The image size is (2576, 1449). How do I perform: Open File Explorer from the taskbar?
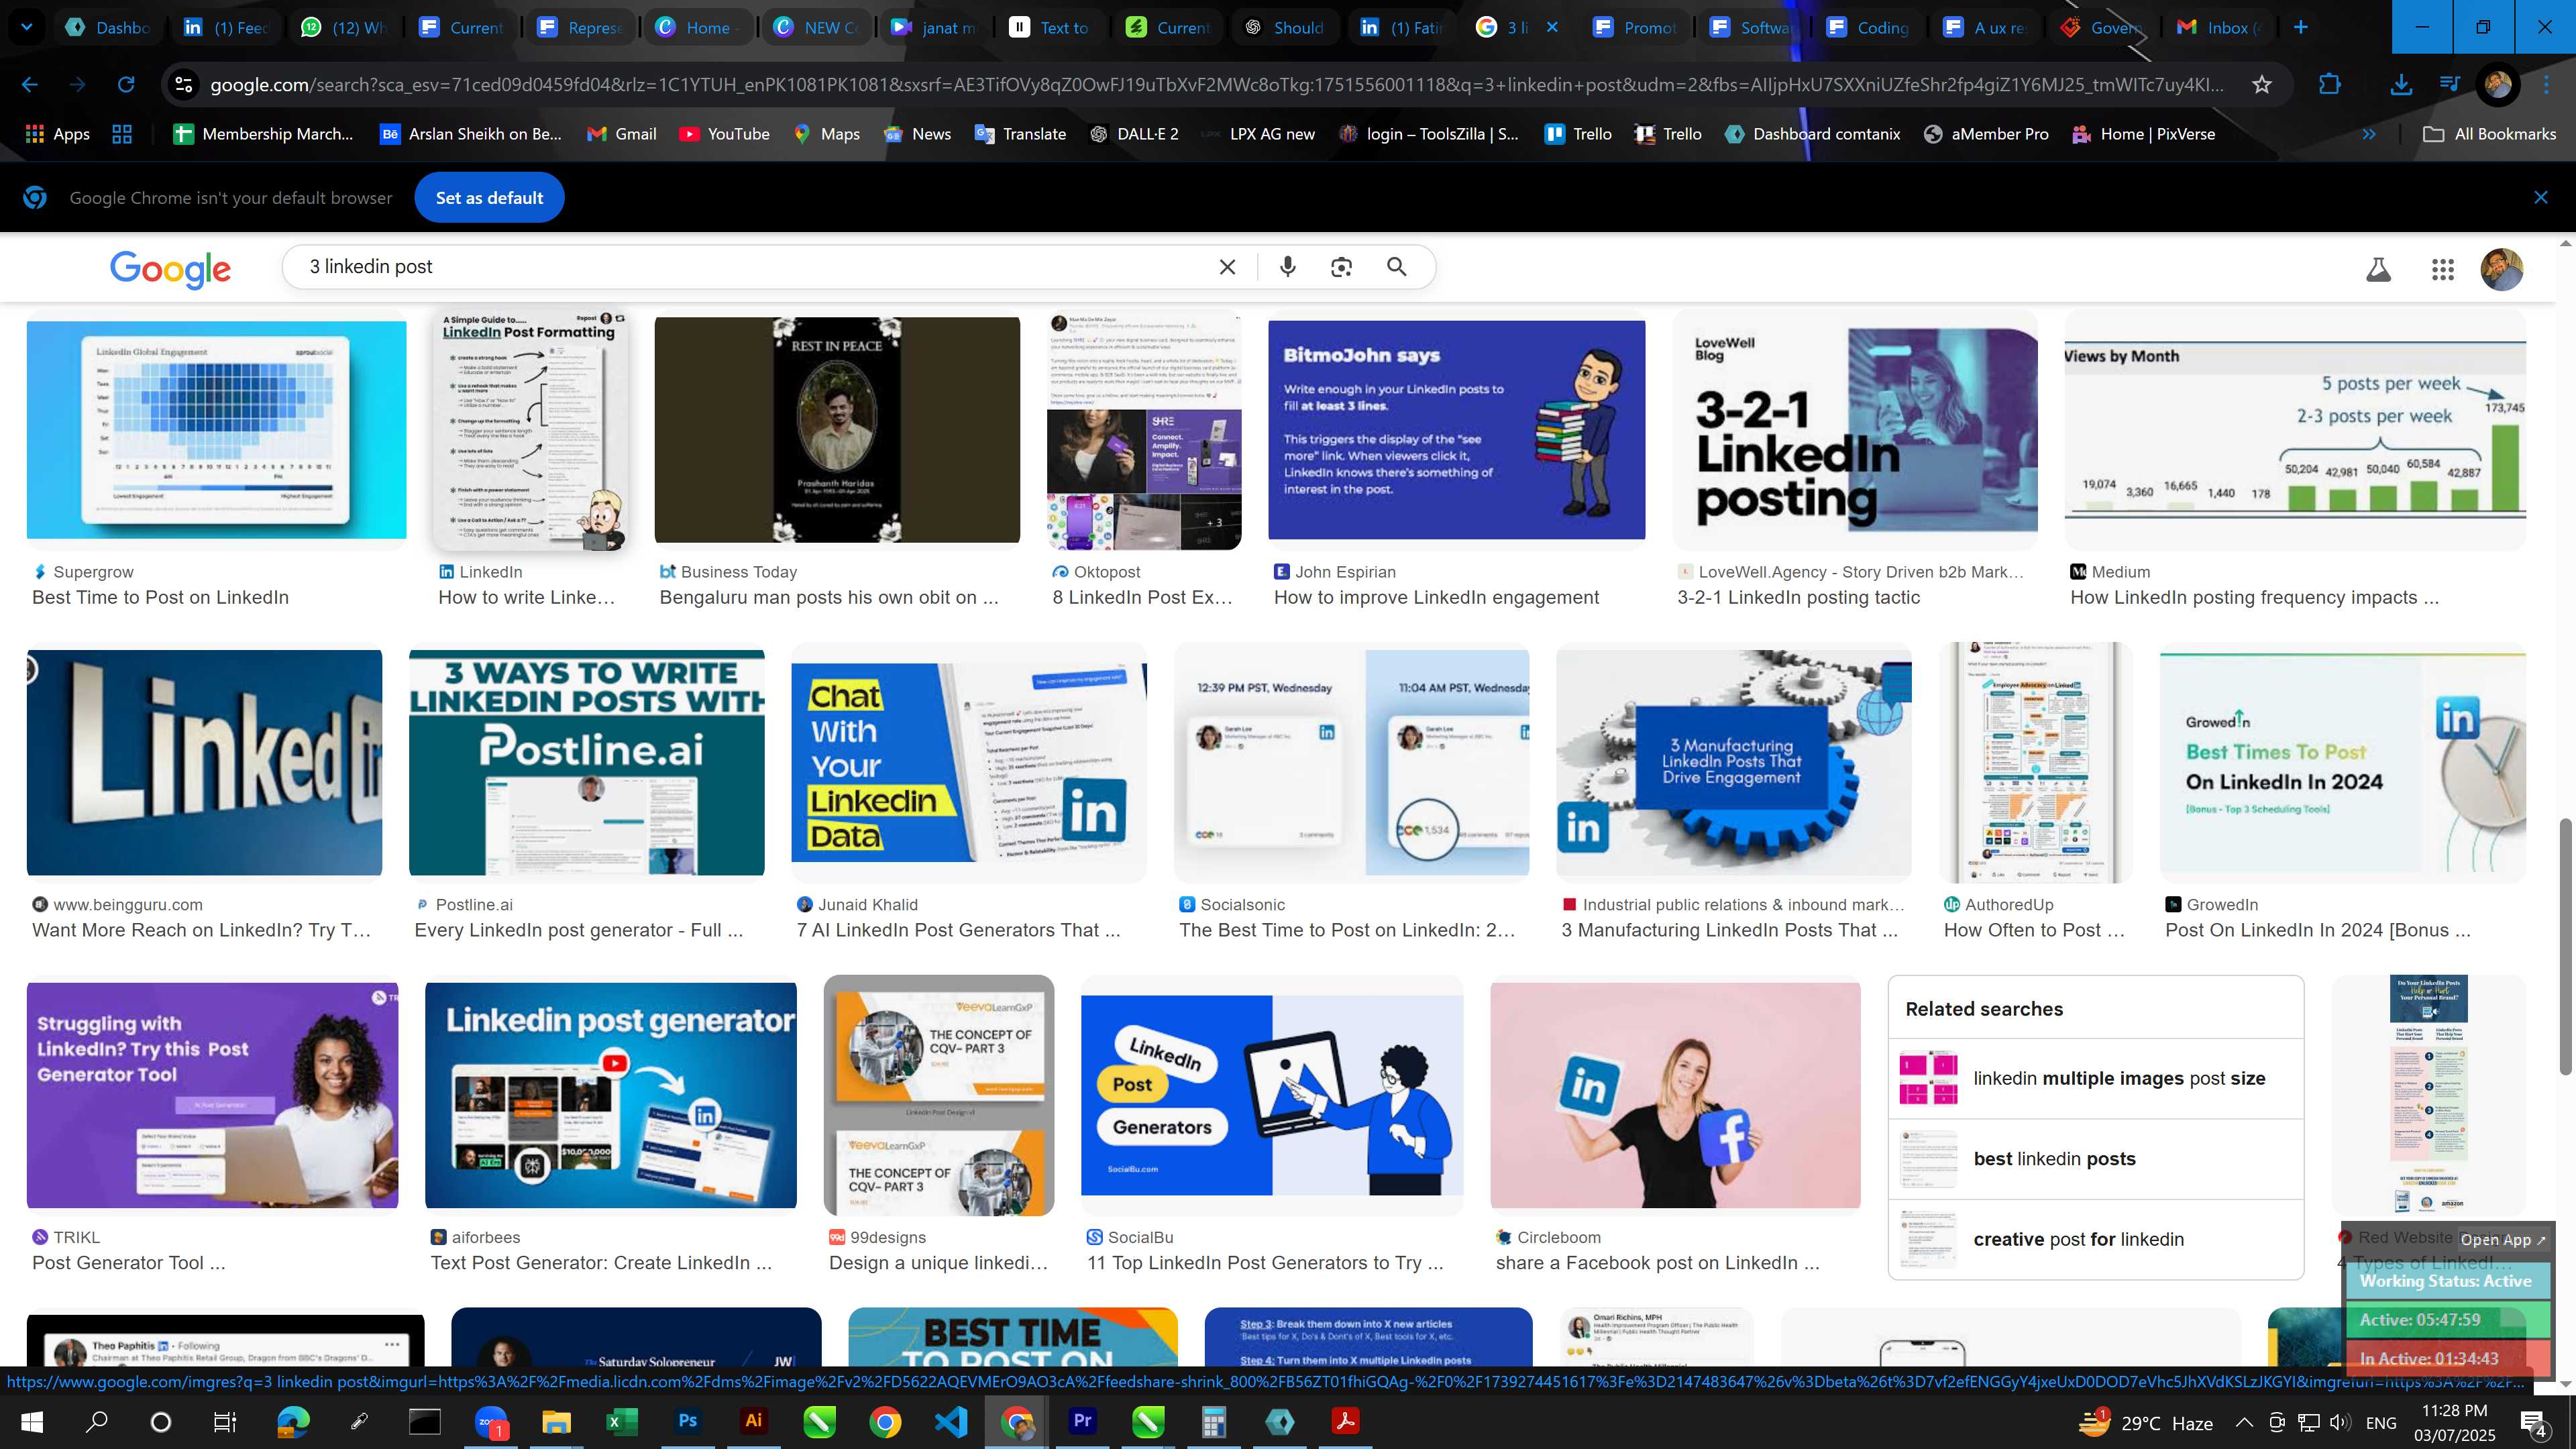(556, 1421)
